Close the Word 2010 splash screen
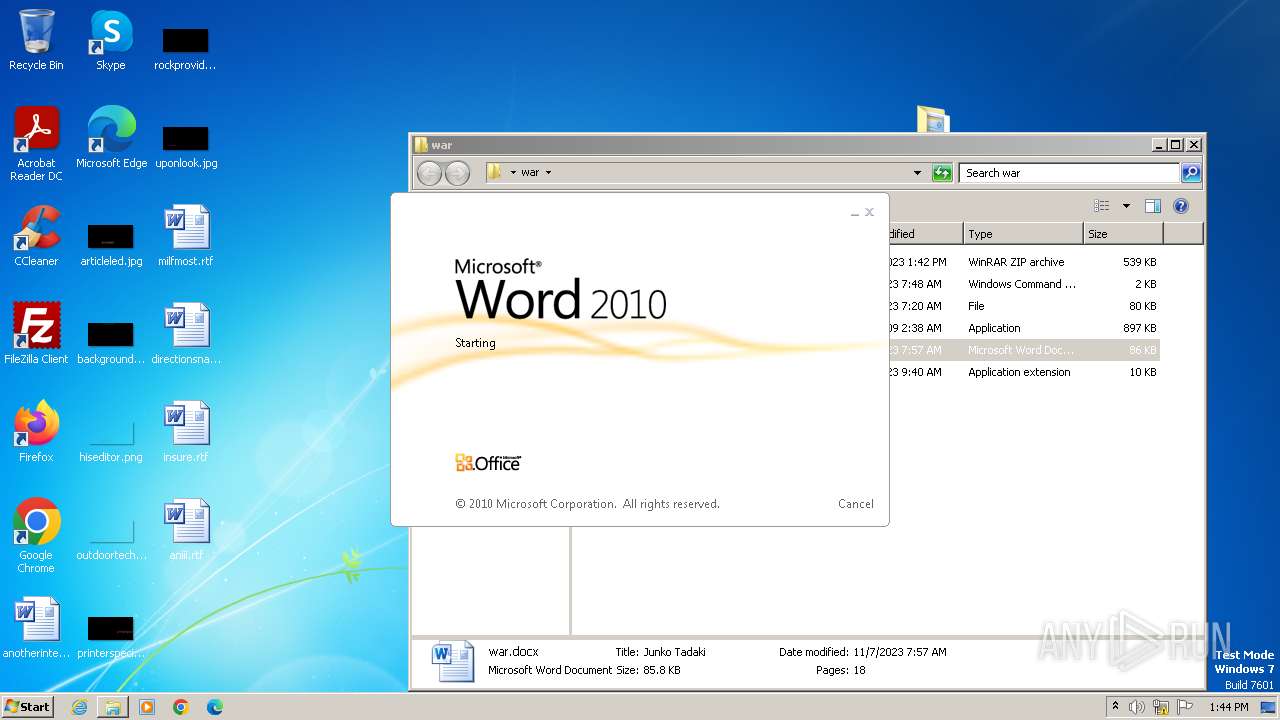This screenshot has width=1280, height=720. pyautogui.click(x=870, y=212)
